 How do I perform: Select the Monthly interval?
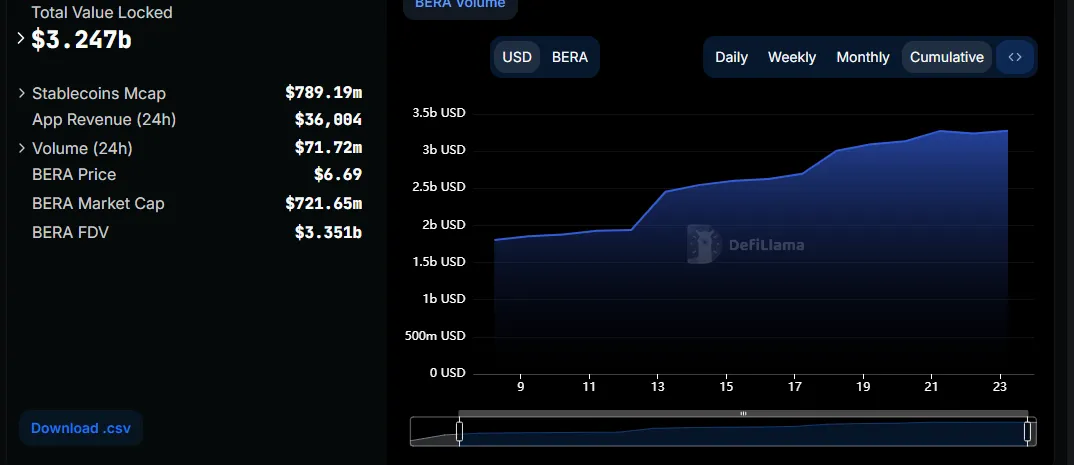tap(862, 57)
